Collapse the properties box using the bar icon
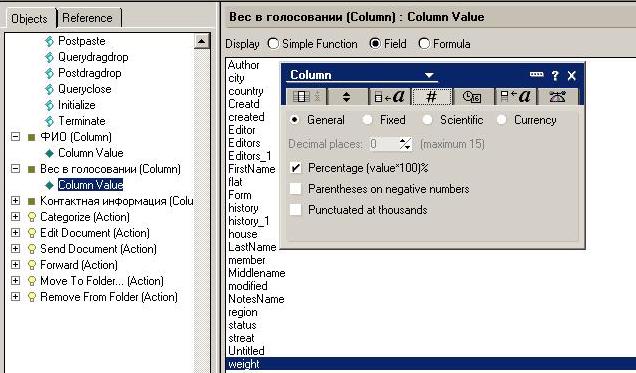The width and height of the screenshot is (636, 373). coord(536,75)
